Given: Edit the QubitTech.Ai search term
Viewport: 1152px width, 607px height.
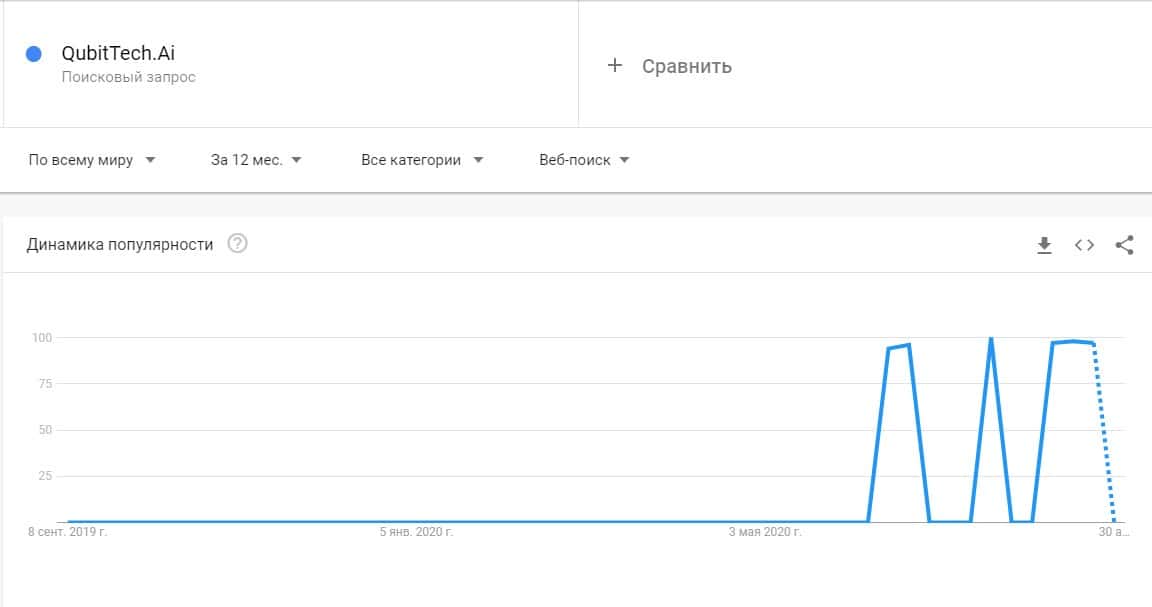Looking at the screenshot, I should 118,54.
